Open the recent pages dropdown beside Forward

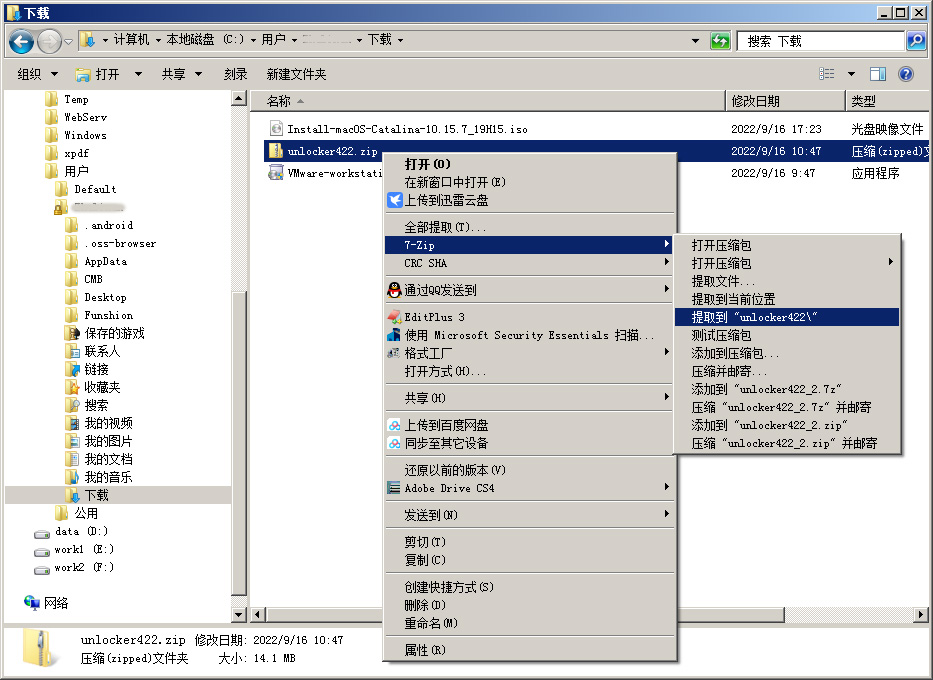point(68,41)
